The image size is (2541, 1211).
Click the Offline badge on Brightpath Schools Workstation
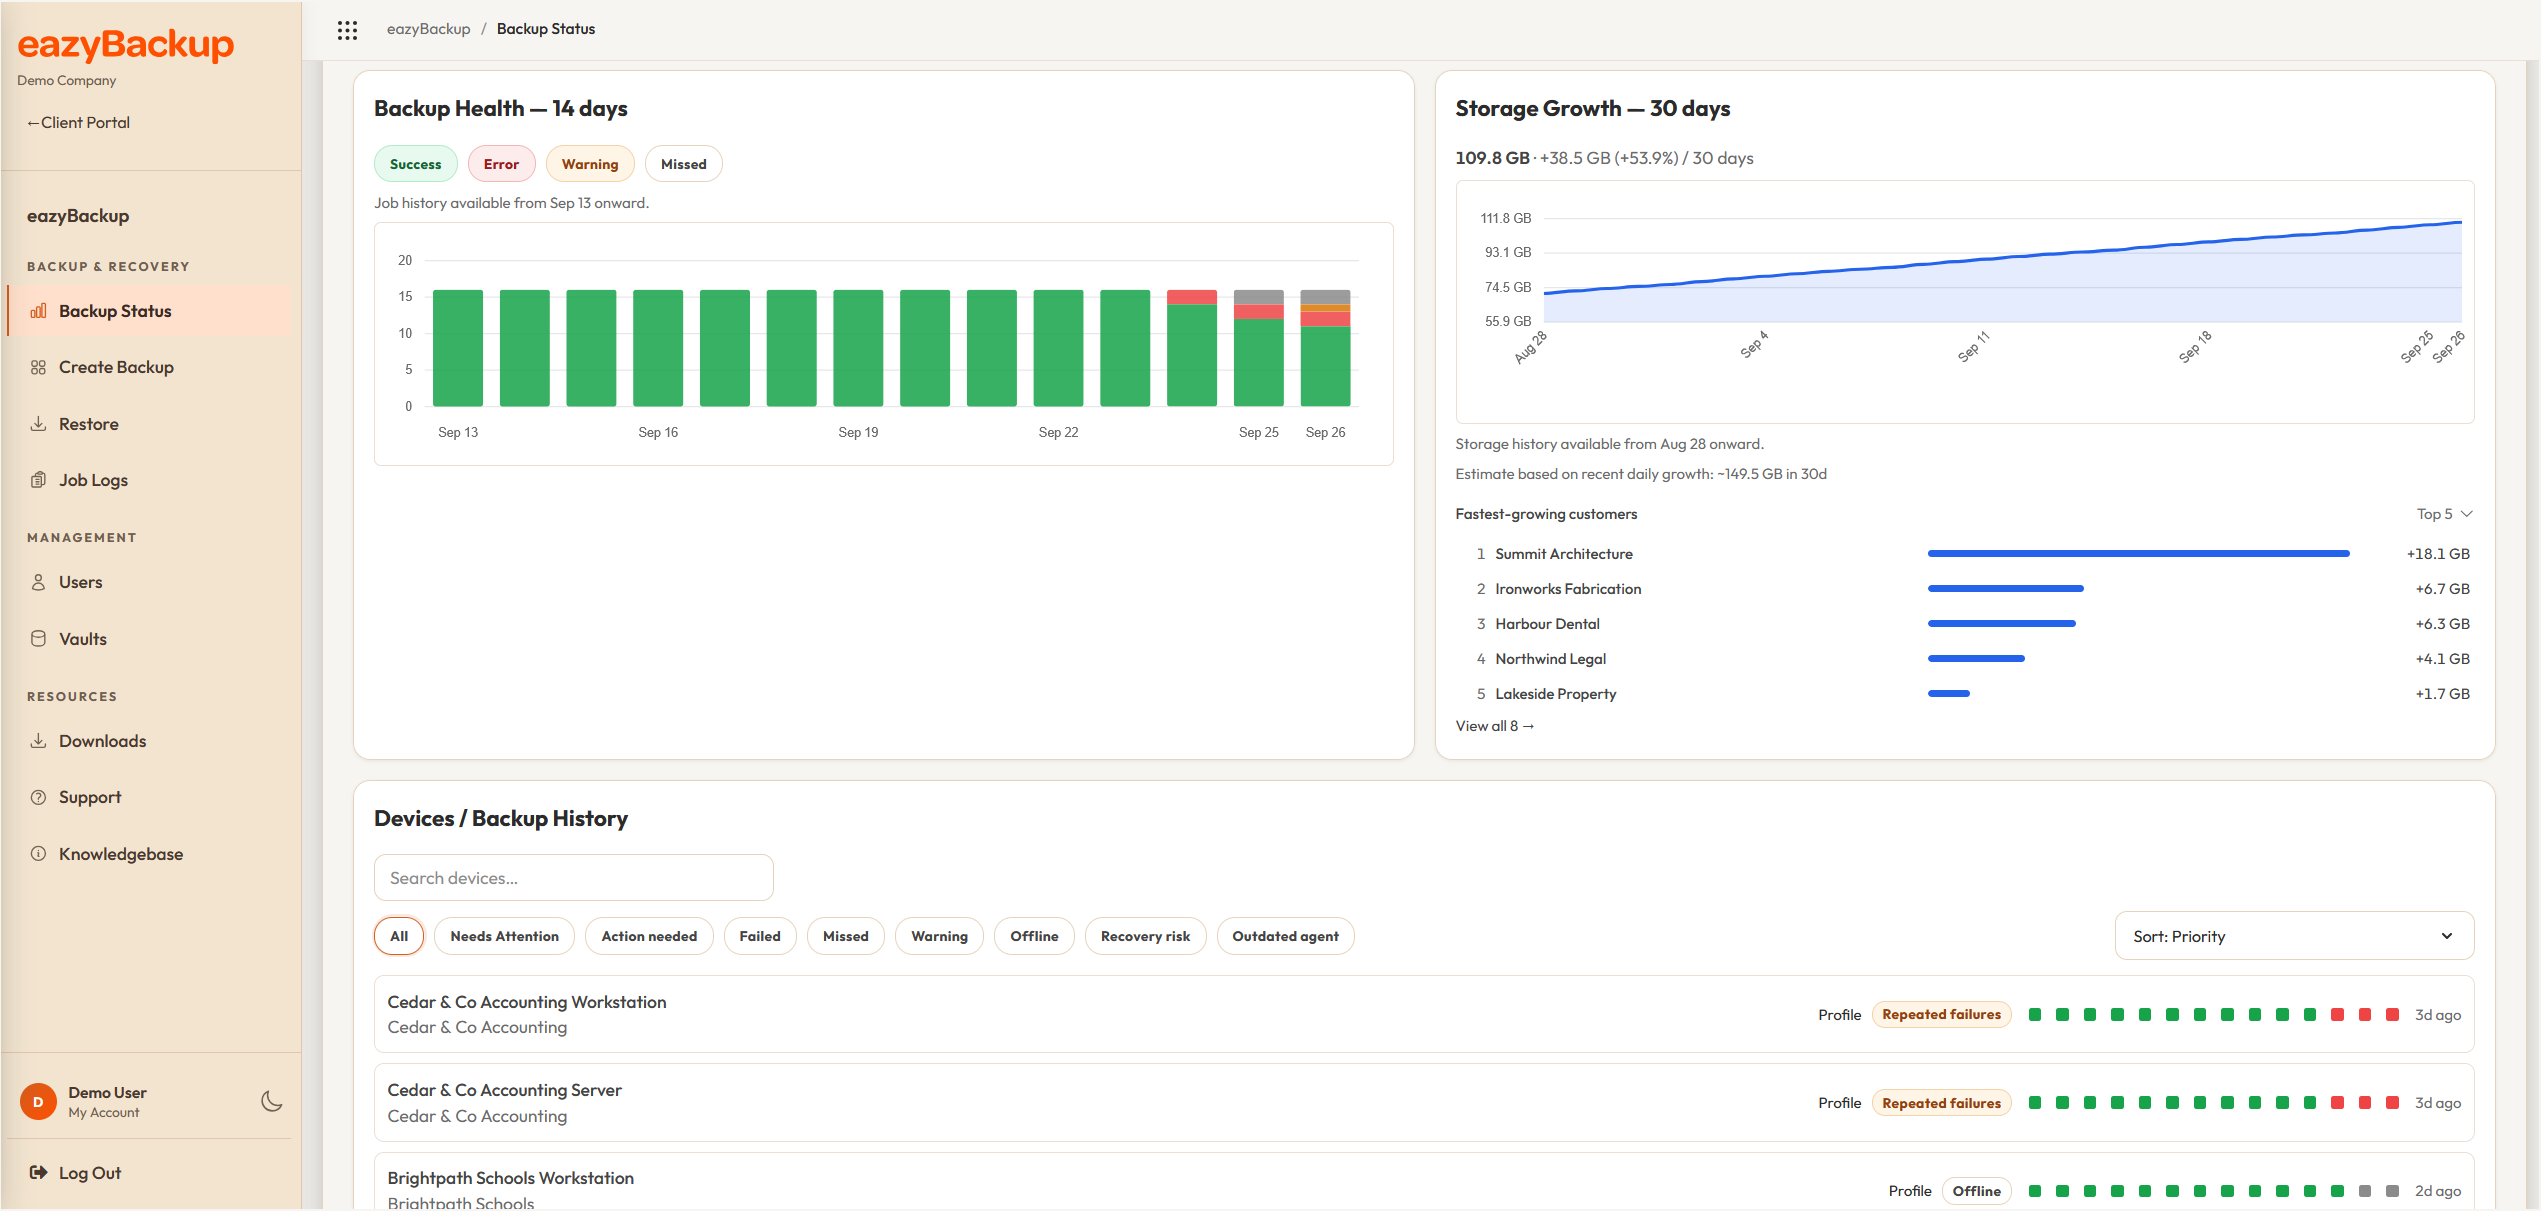[x=1976, y=1191]
